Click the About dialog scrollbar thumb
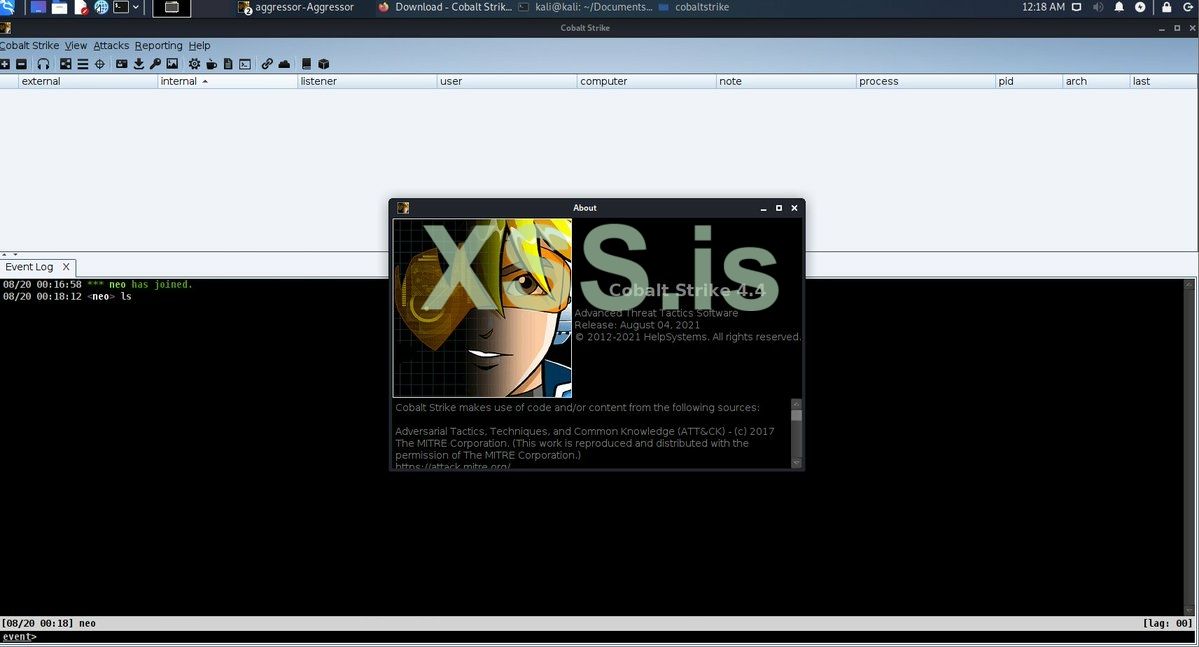Image resolution: width=1199 pixels, height=647 pixels. pos(796,415)
